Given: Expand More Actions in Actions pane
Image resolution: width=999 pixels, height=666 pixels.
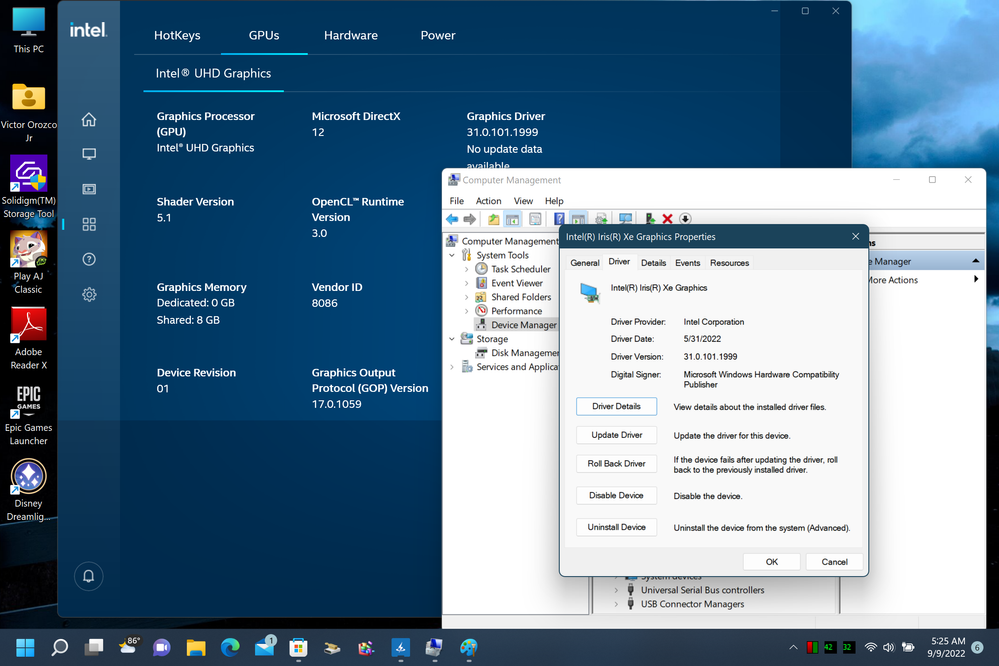Looking at the screenshot, I should click(975, 279).
